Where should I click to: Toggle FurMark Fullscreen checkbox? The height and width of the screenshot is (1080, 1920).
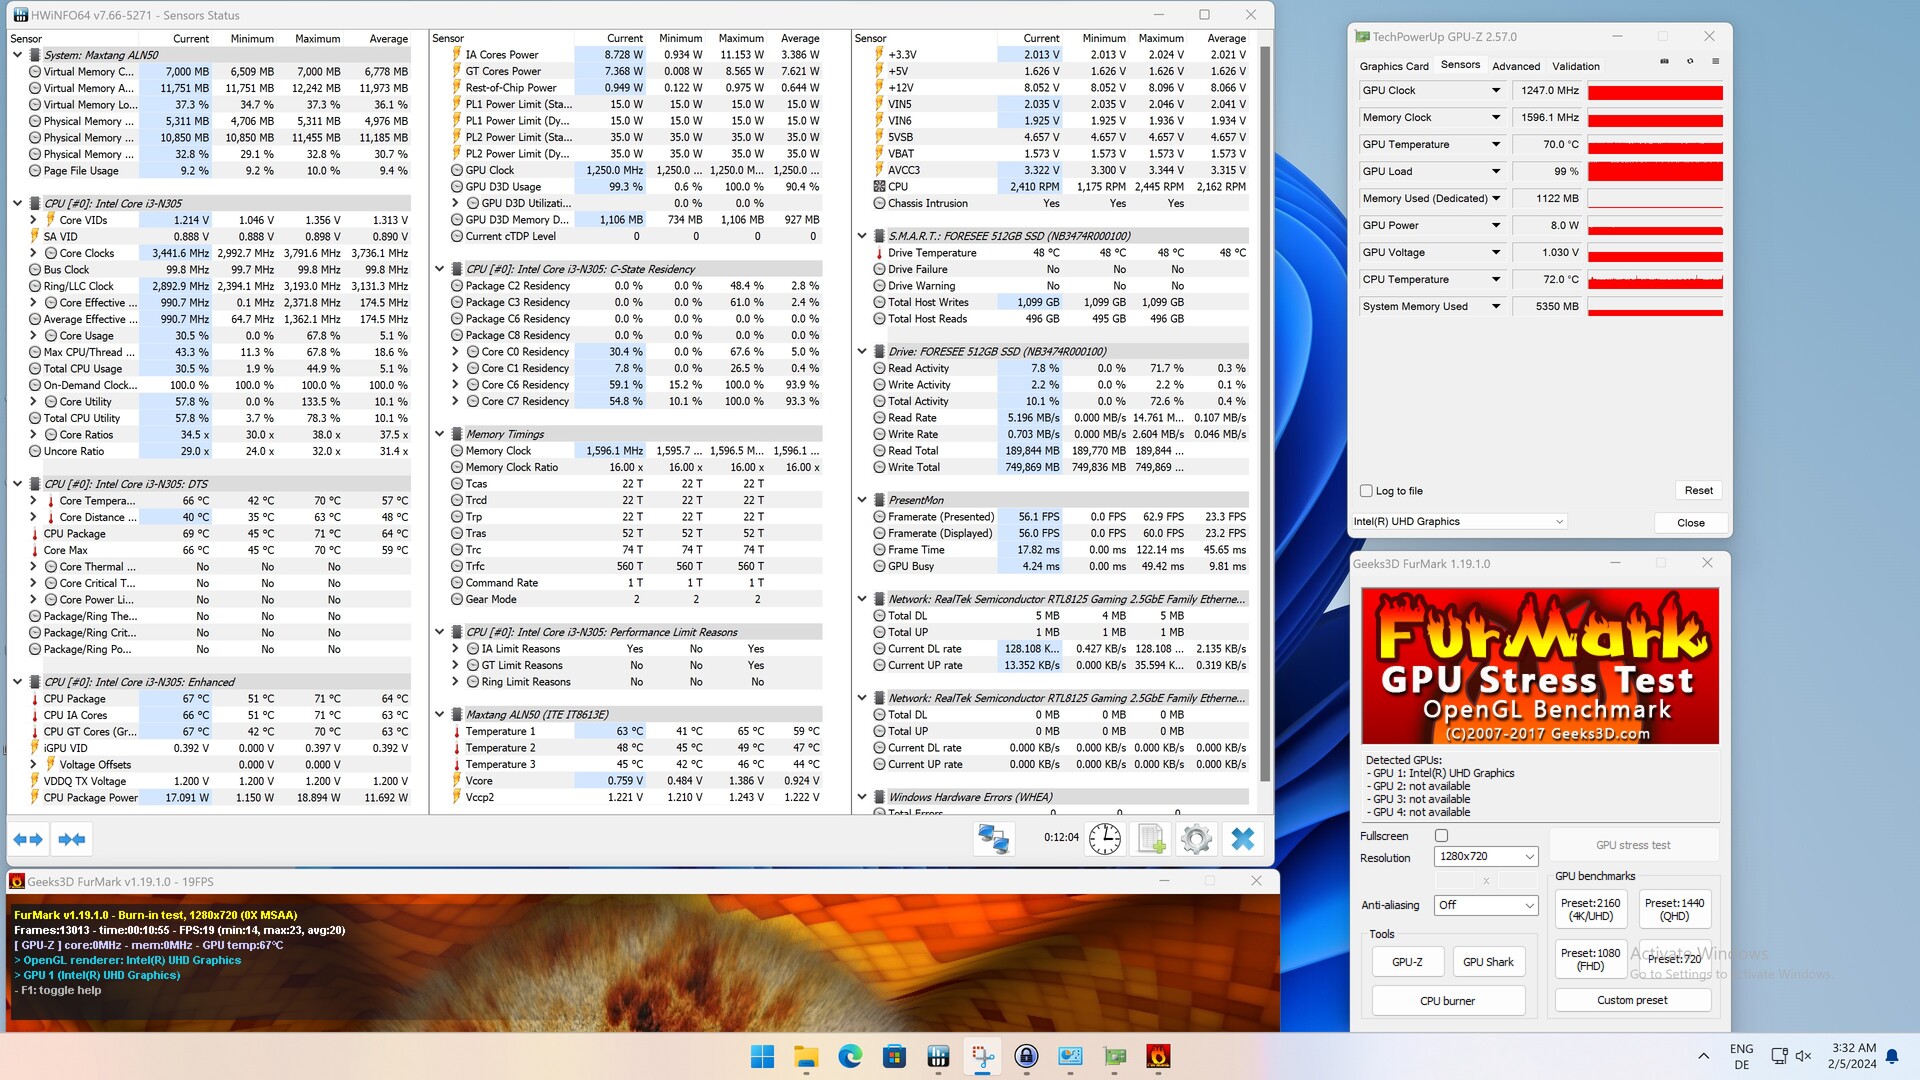point(1441,836)
